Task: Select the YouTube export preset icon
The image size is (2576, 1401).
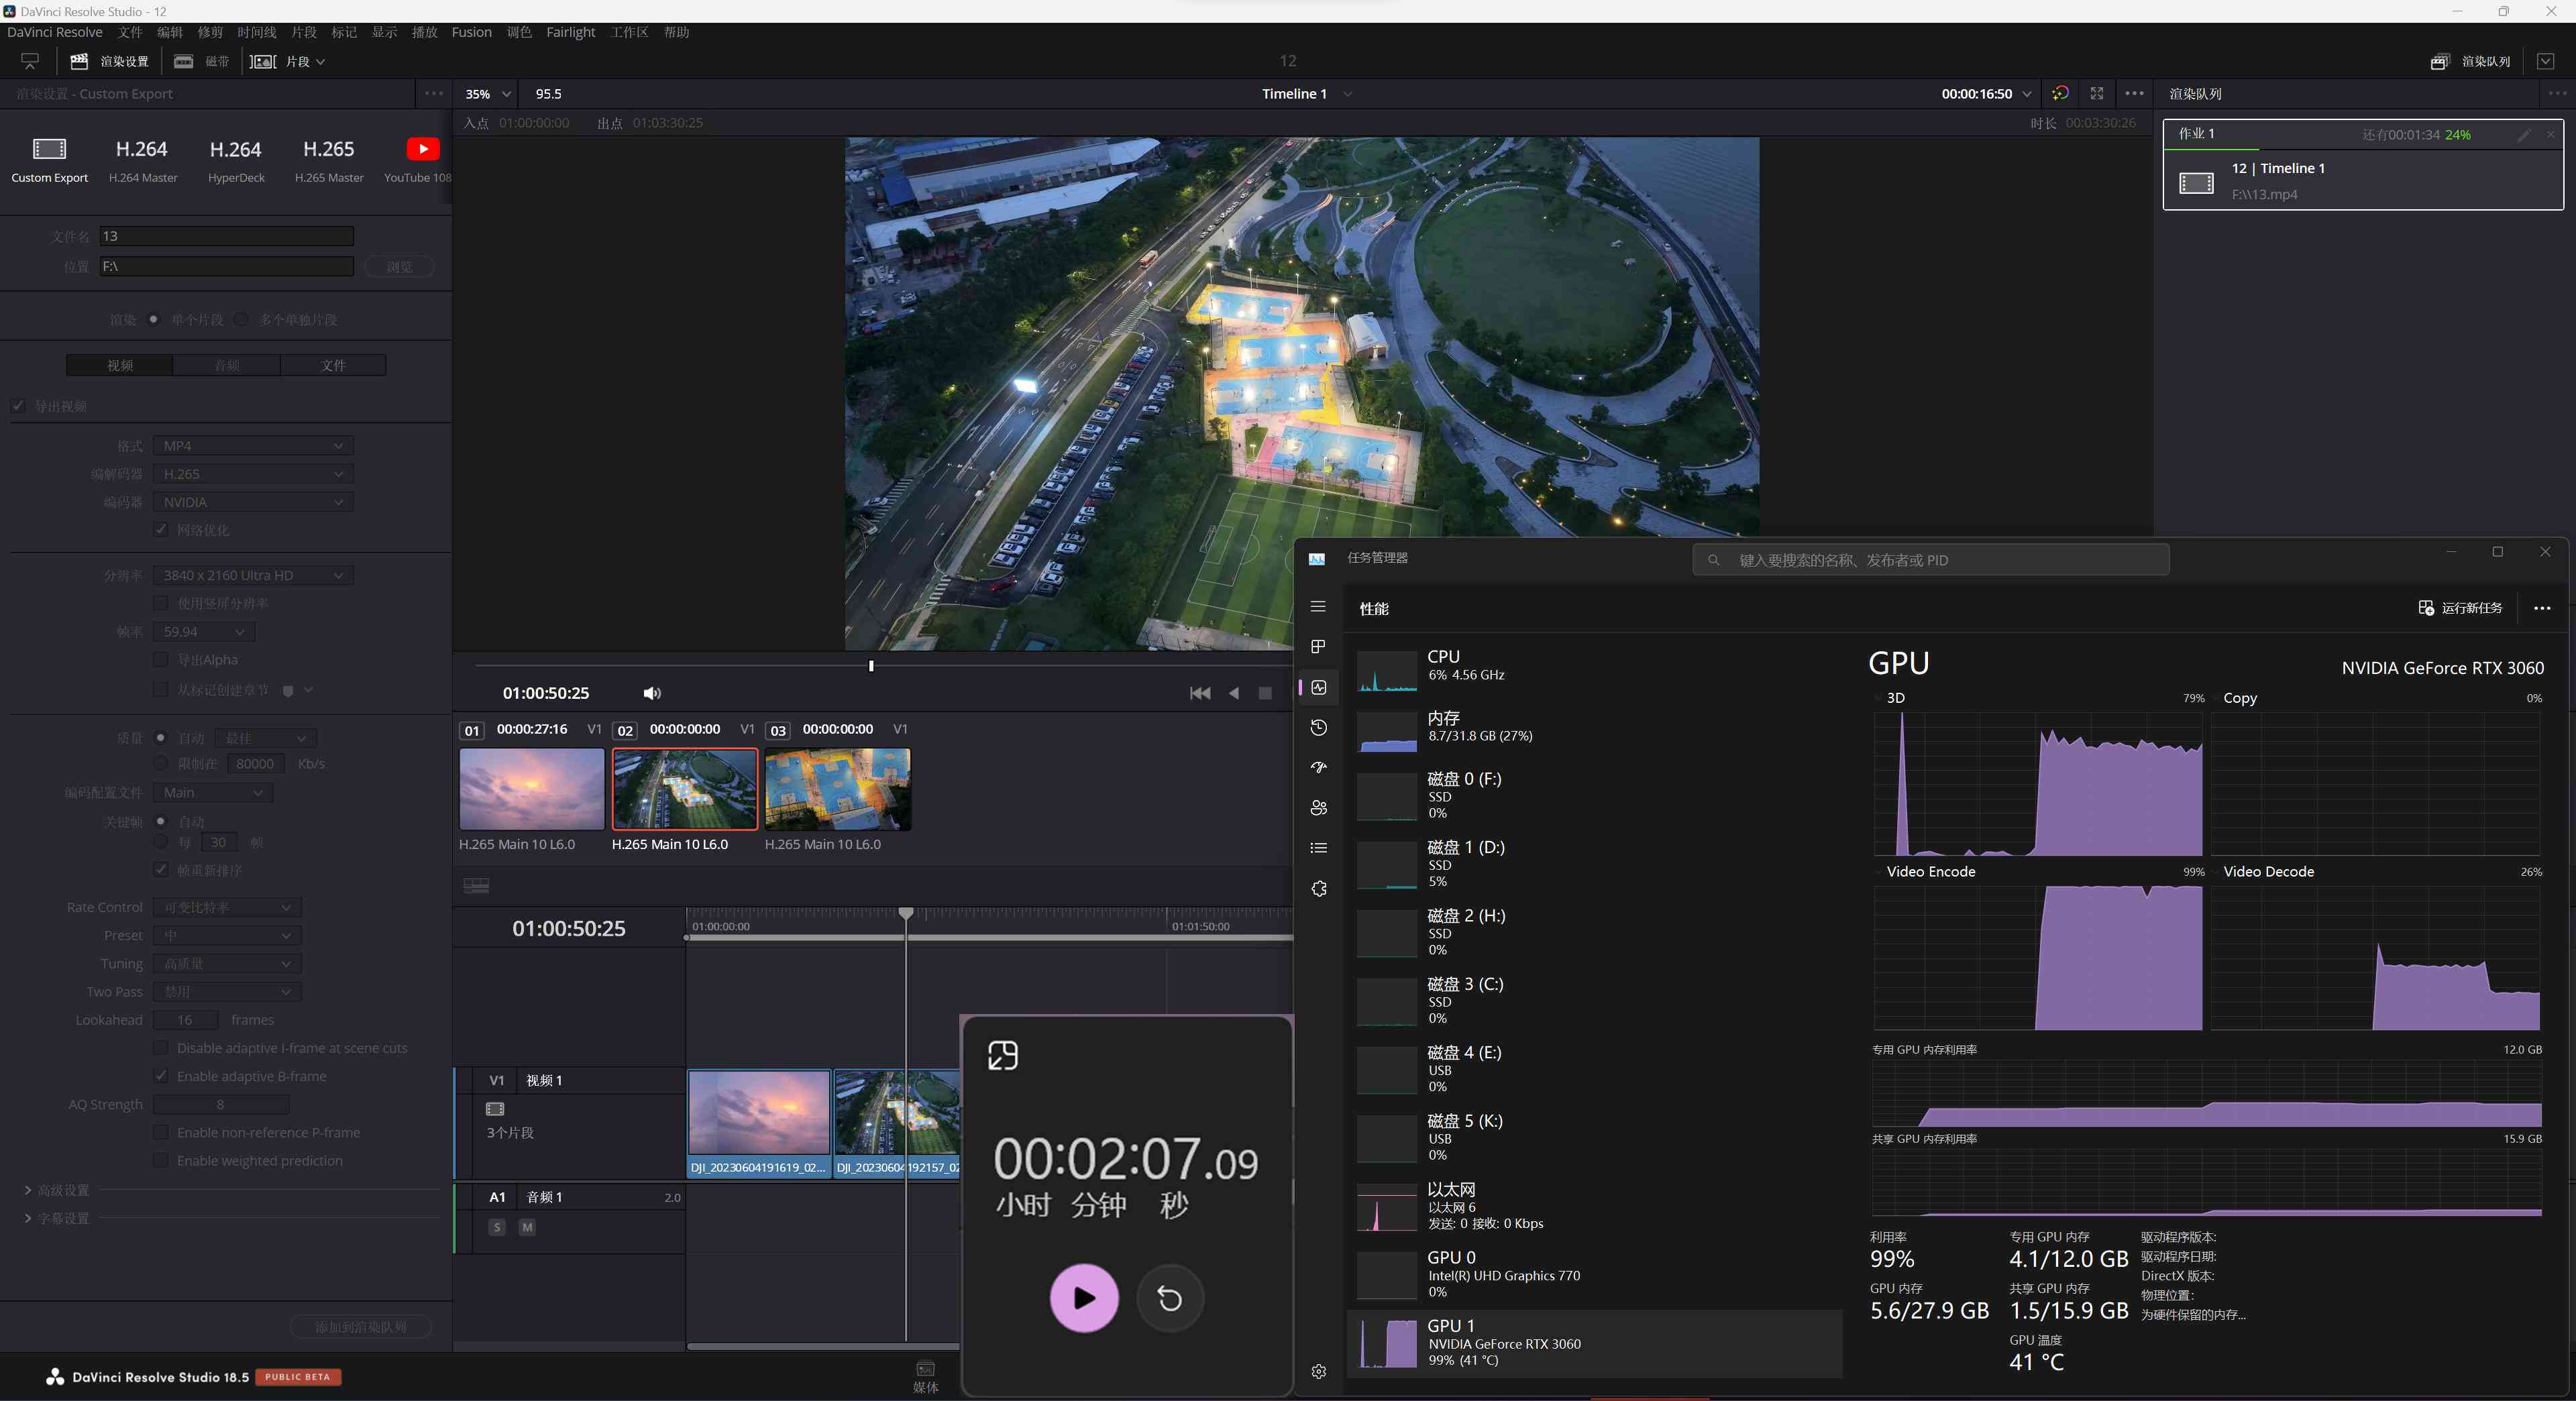Action: click(x=423, y=149)
